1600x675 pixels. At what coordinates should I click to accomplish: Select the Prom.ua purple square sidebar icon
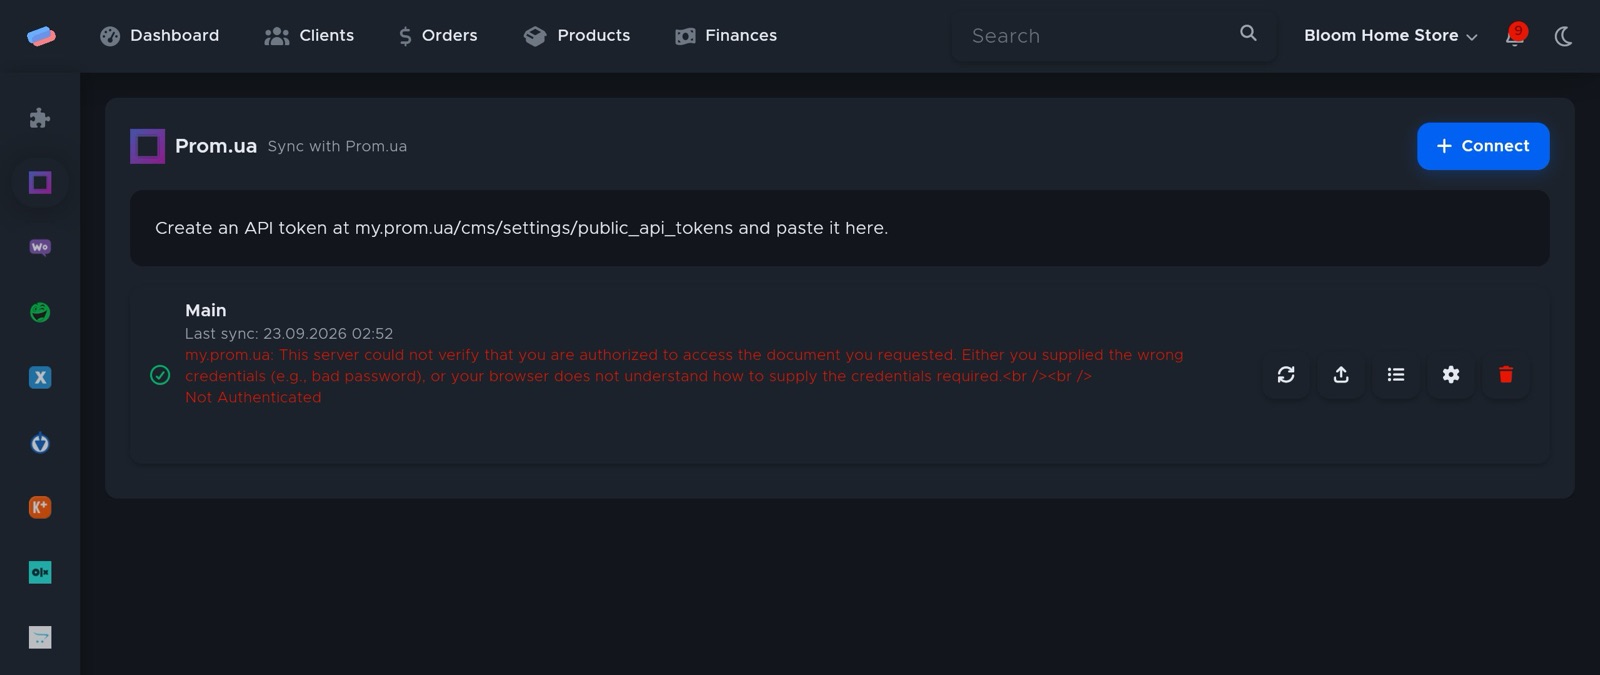[40, 183]
